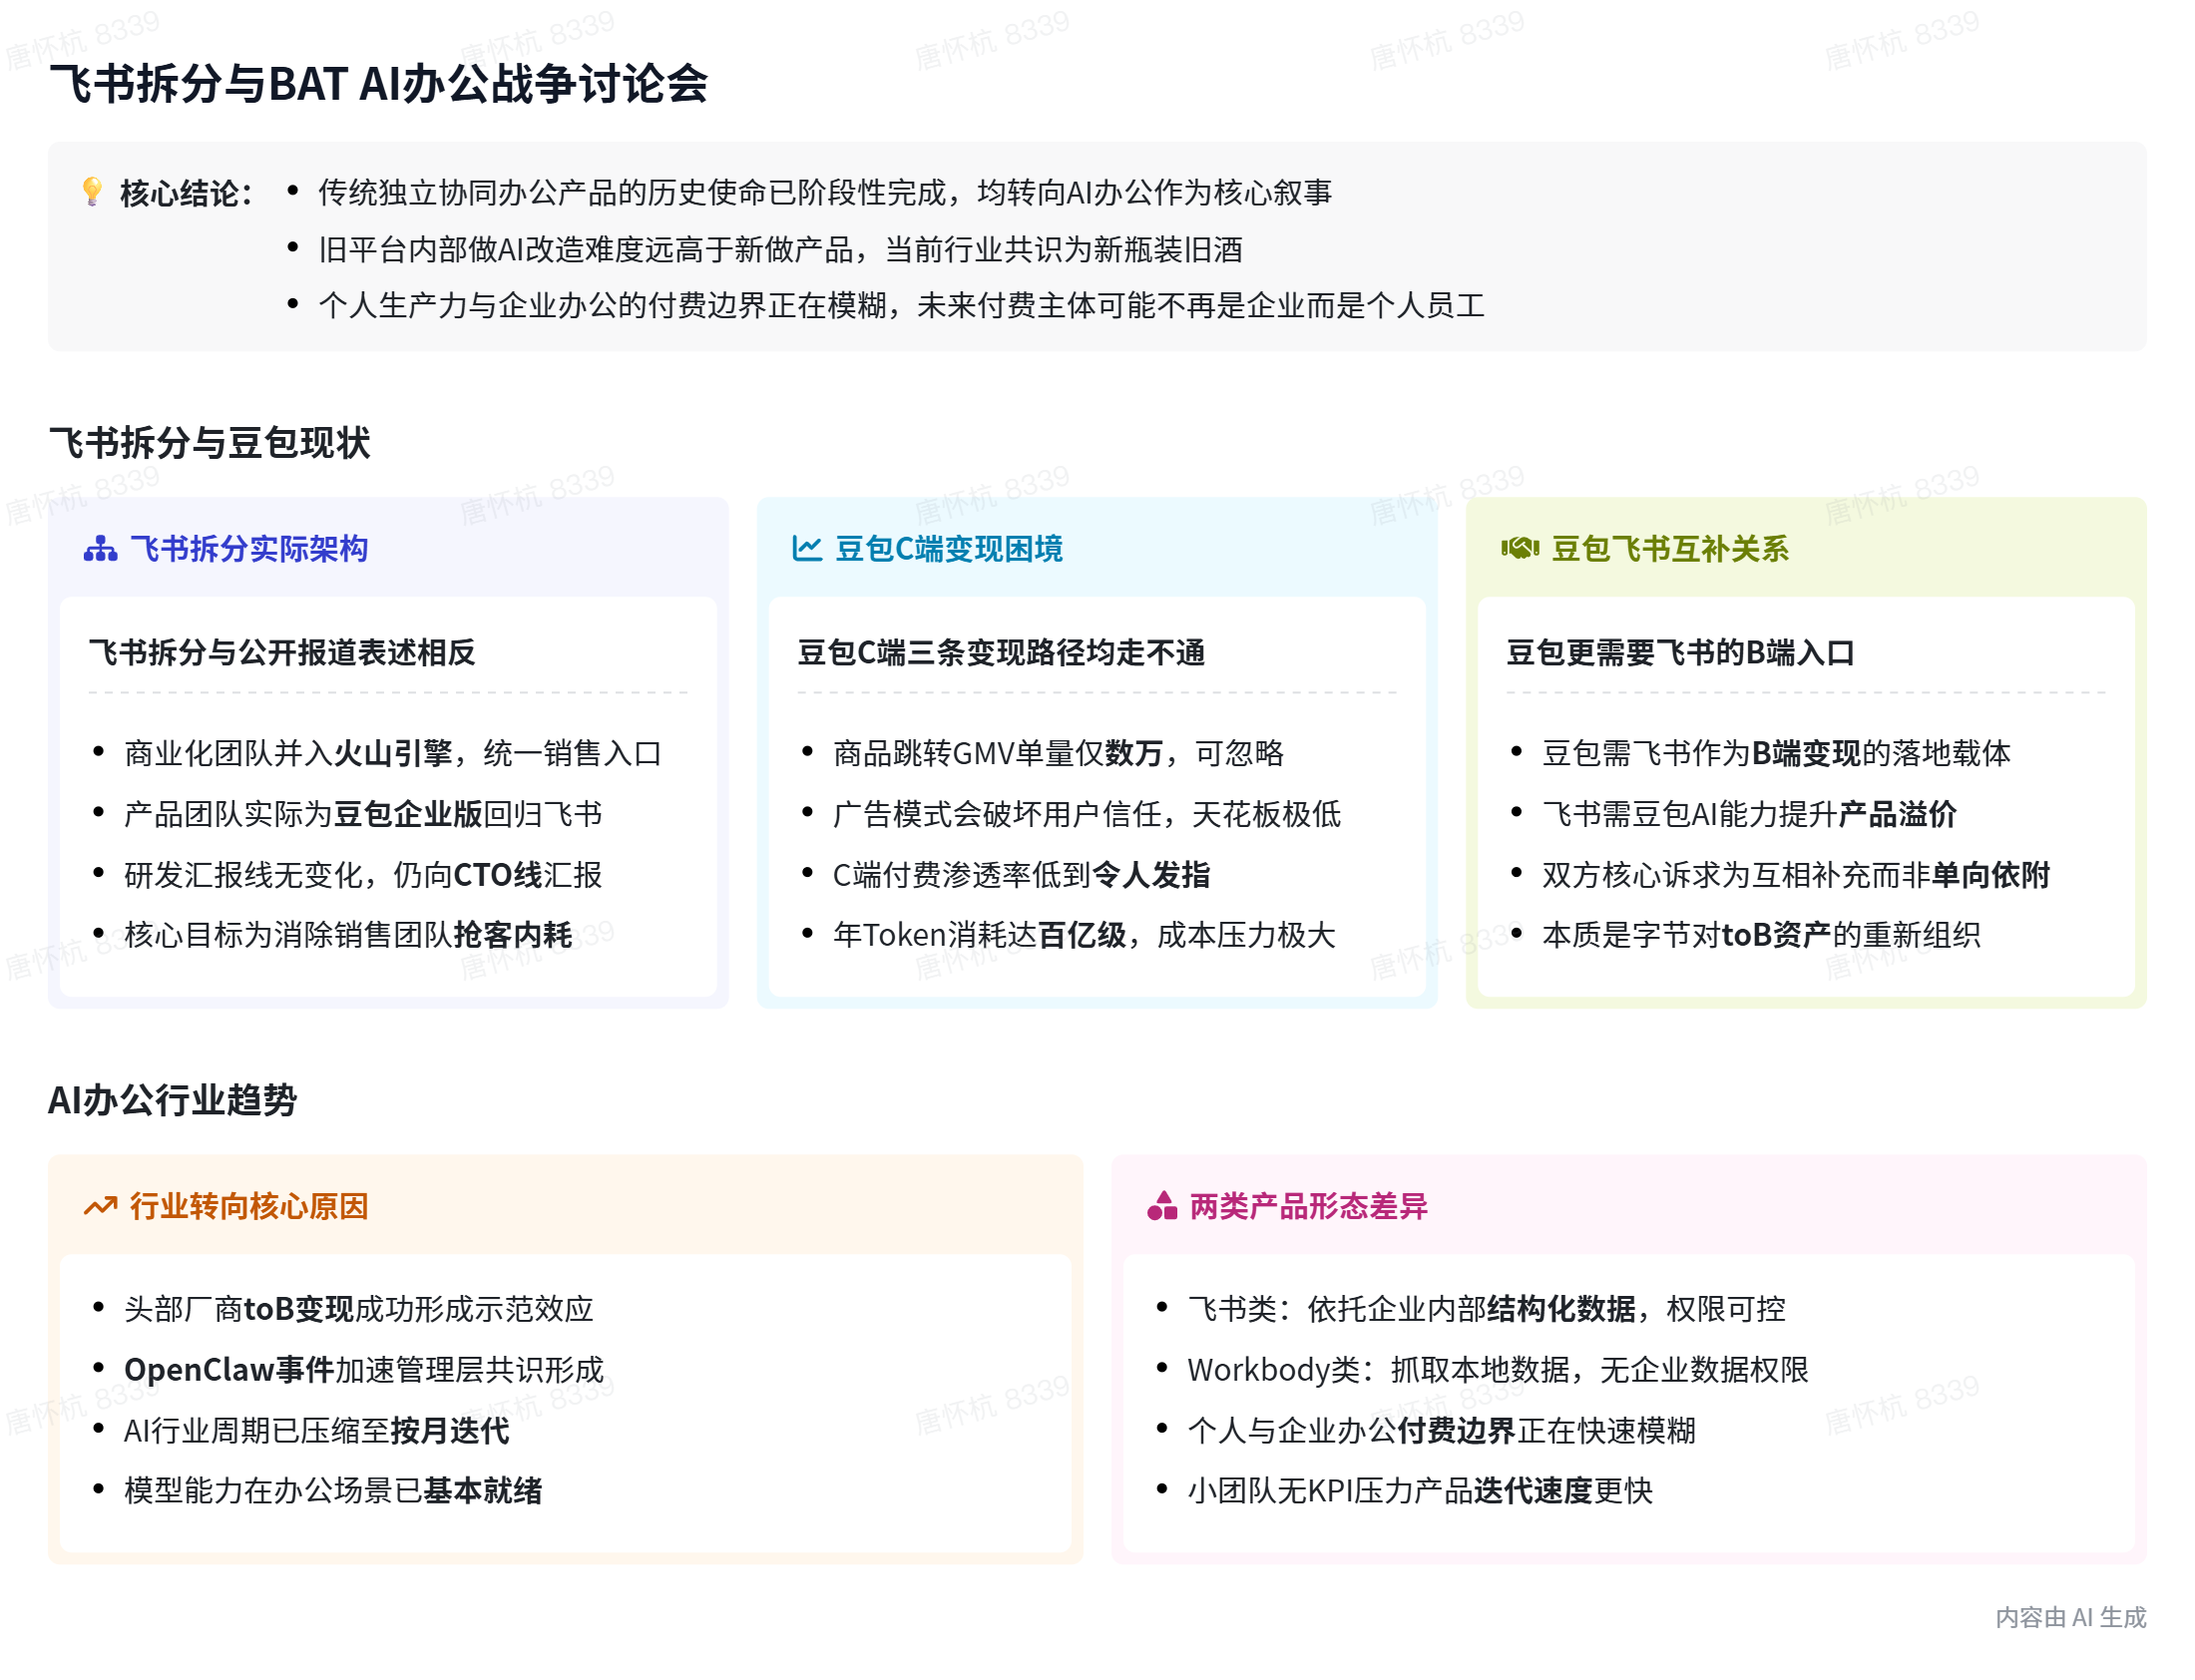Click the bullet 豆包需飞书作为B端变现的落地载体
The width and height of the screenshot is (2195, 1680).
pos(1777,753)
